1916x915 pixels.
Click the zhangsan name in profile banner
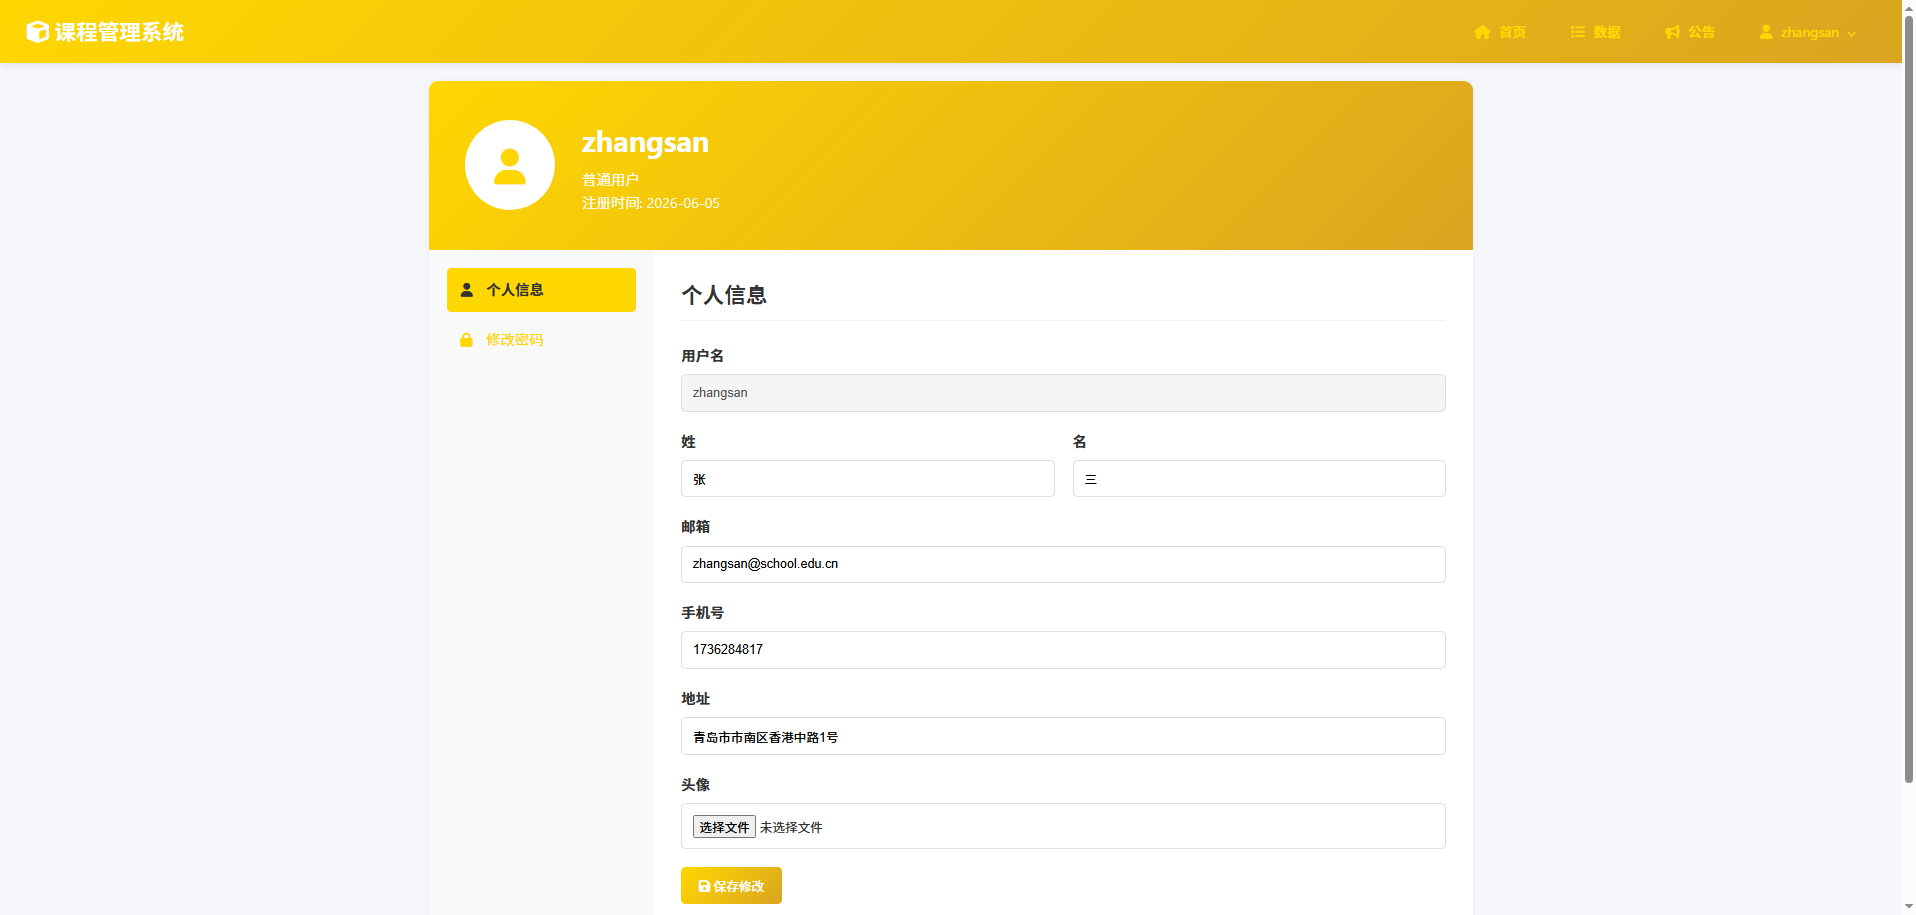coord(645,142)
